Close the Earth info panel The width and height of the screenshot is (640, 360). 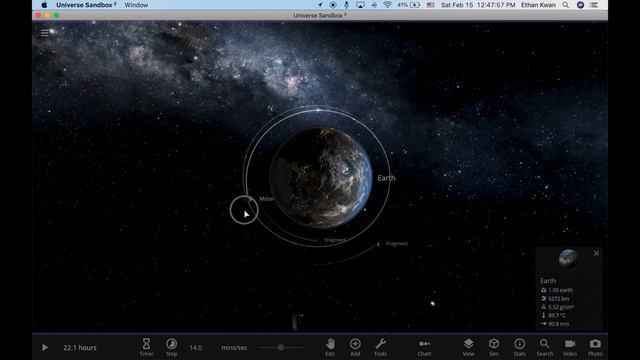coord(596,253)
